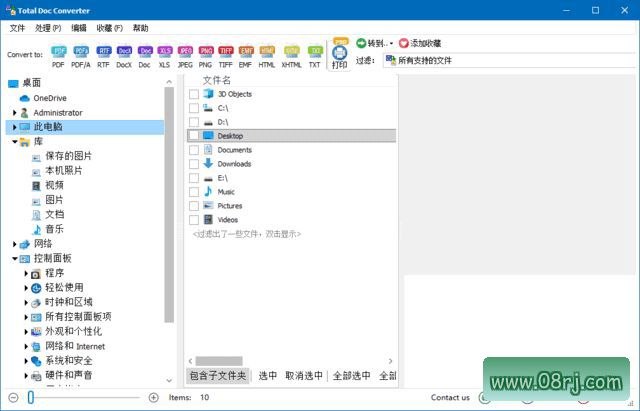Collapse the 控制面板 node
This screenshot has height=411, width=640.
15,258
